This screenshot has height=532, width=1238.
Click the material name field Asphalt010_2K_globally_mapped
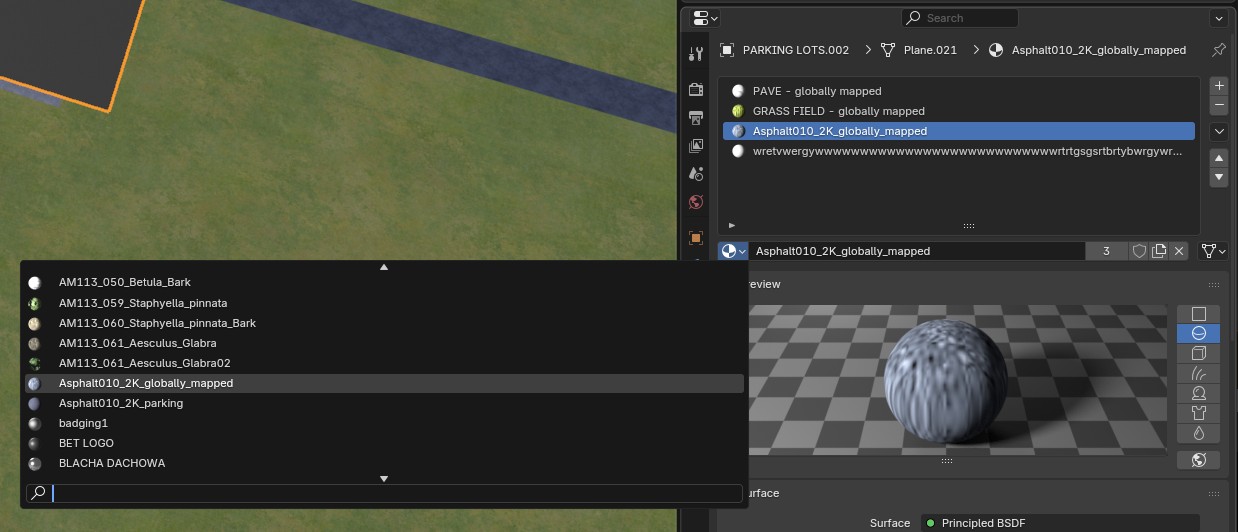pyautogui.click(x=917, y=251)
